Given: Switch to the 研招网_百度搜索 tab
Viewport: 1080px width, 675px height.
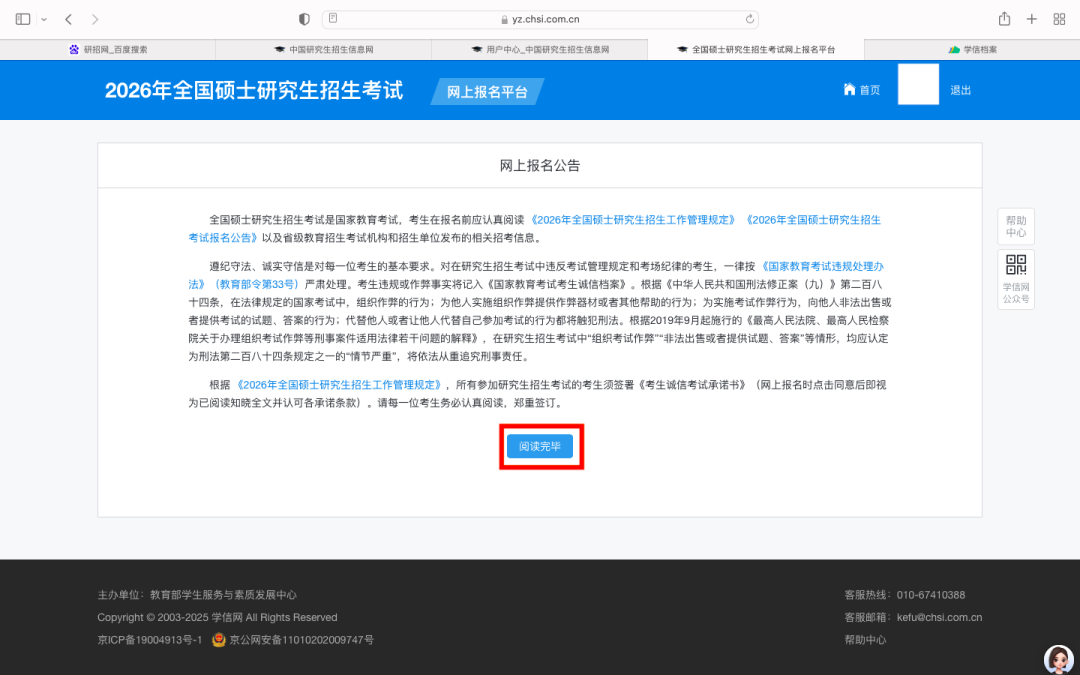Looking at the screenshot, I should pyautogui.click(x=108, y=49).
